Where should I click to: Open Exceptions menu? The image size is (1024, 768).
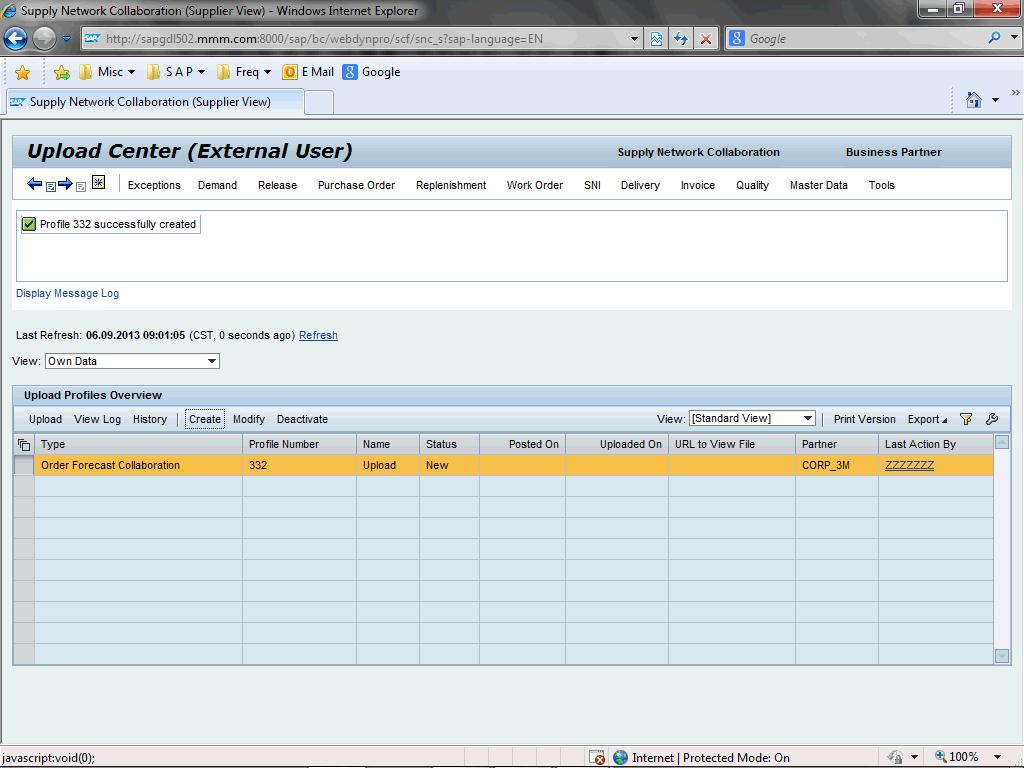tap(154, 185)
